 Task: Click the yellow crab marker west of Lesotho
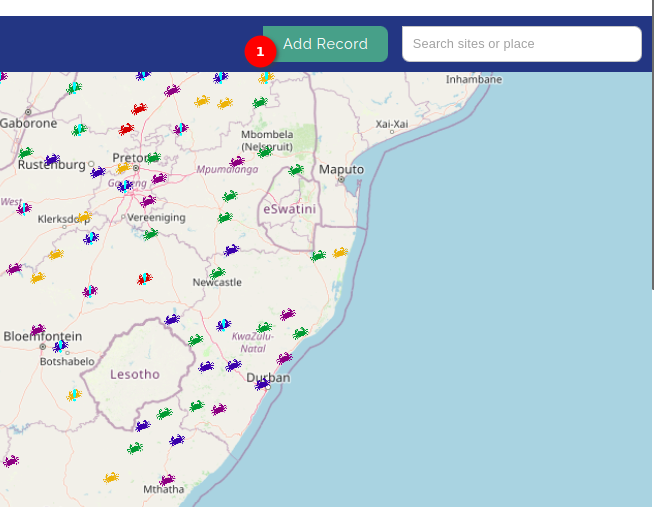(x=74, y=395)
